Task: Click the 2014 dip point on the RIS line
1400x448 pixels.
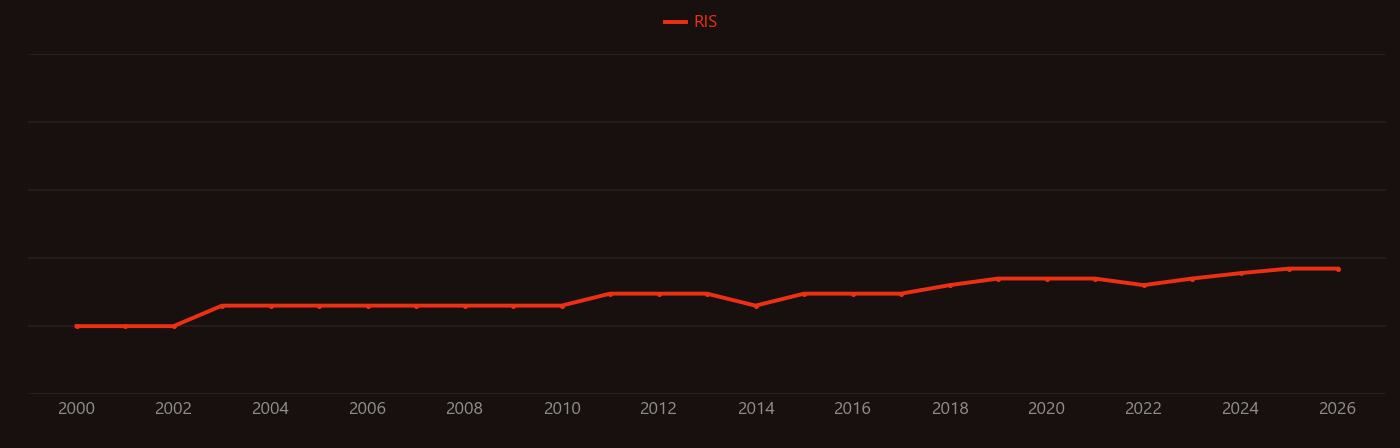Action: click(756, 306)
